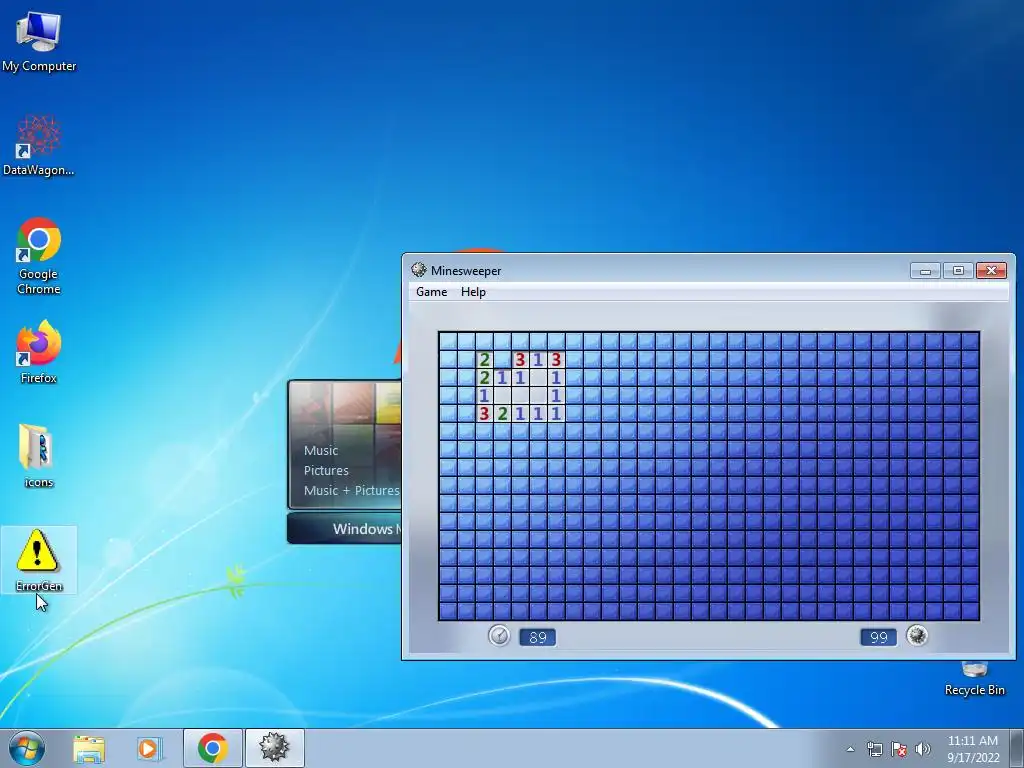Click the mine counter value 99
The width and height of the screenshot is (1024, 768).
[878, 637]
